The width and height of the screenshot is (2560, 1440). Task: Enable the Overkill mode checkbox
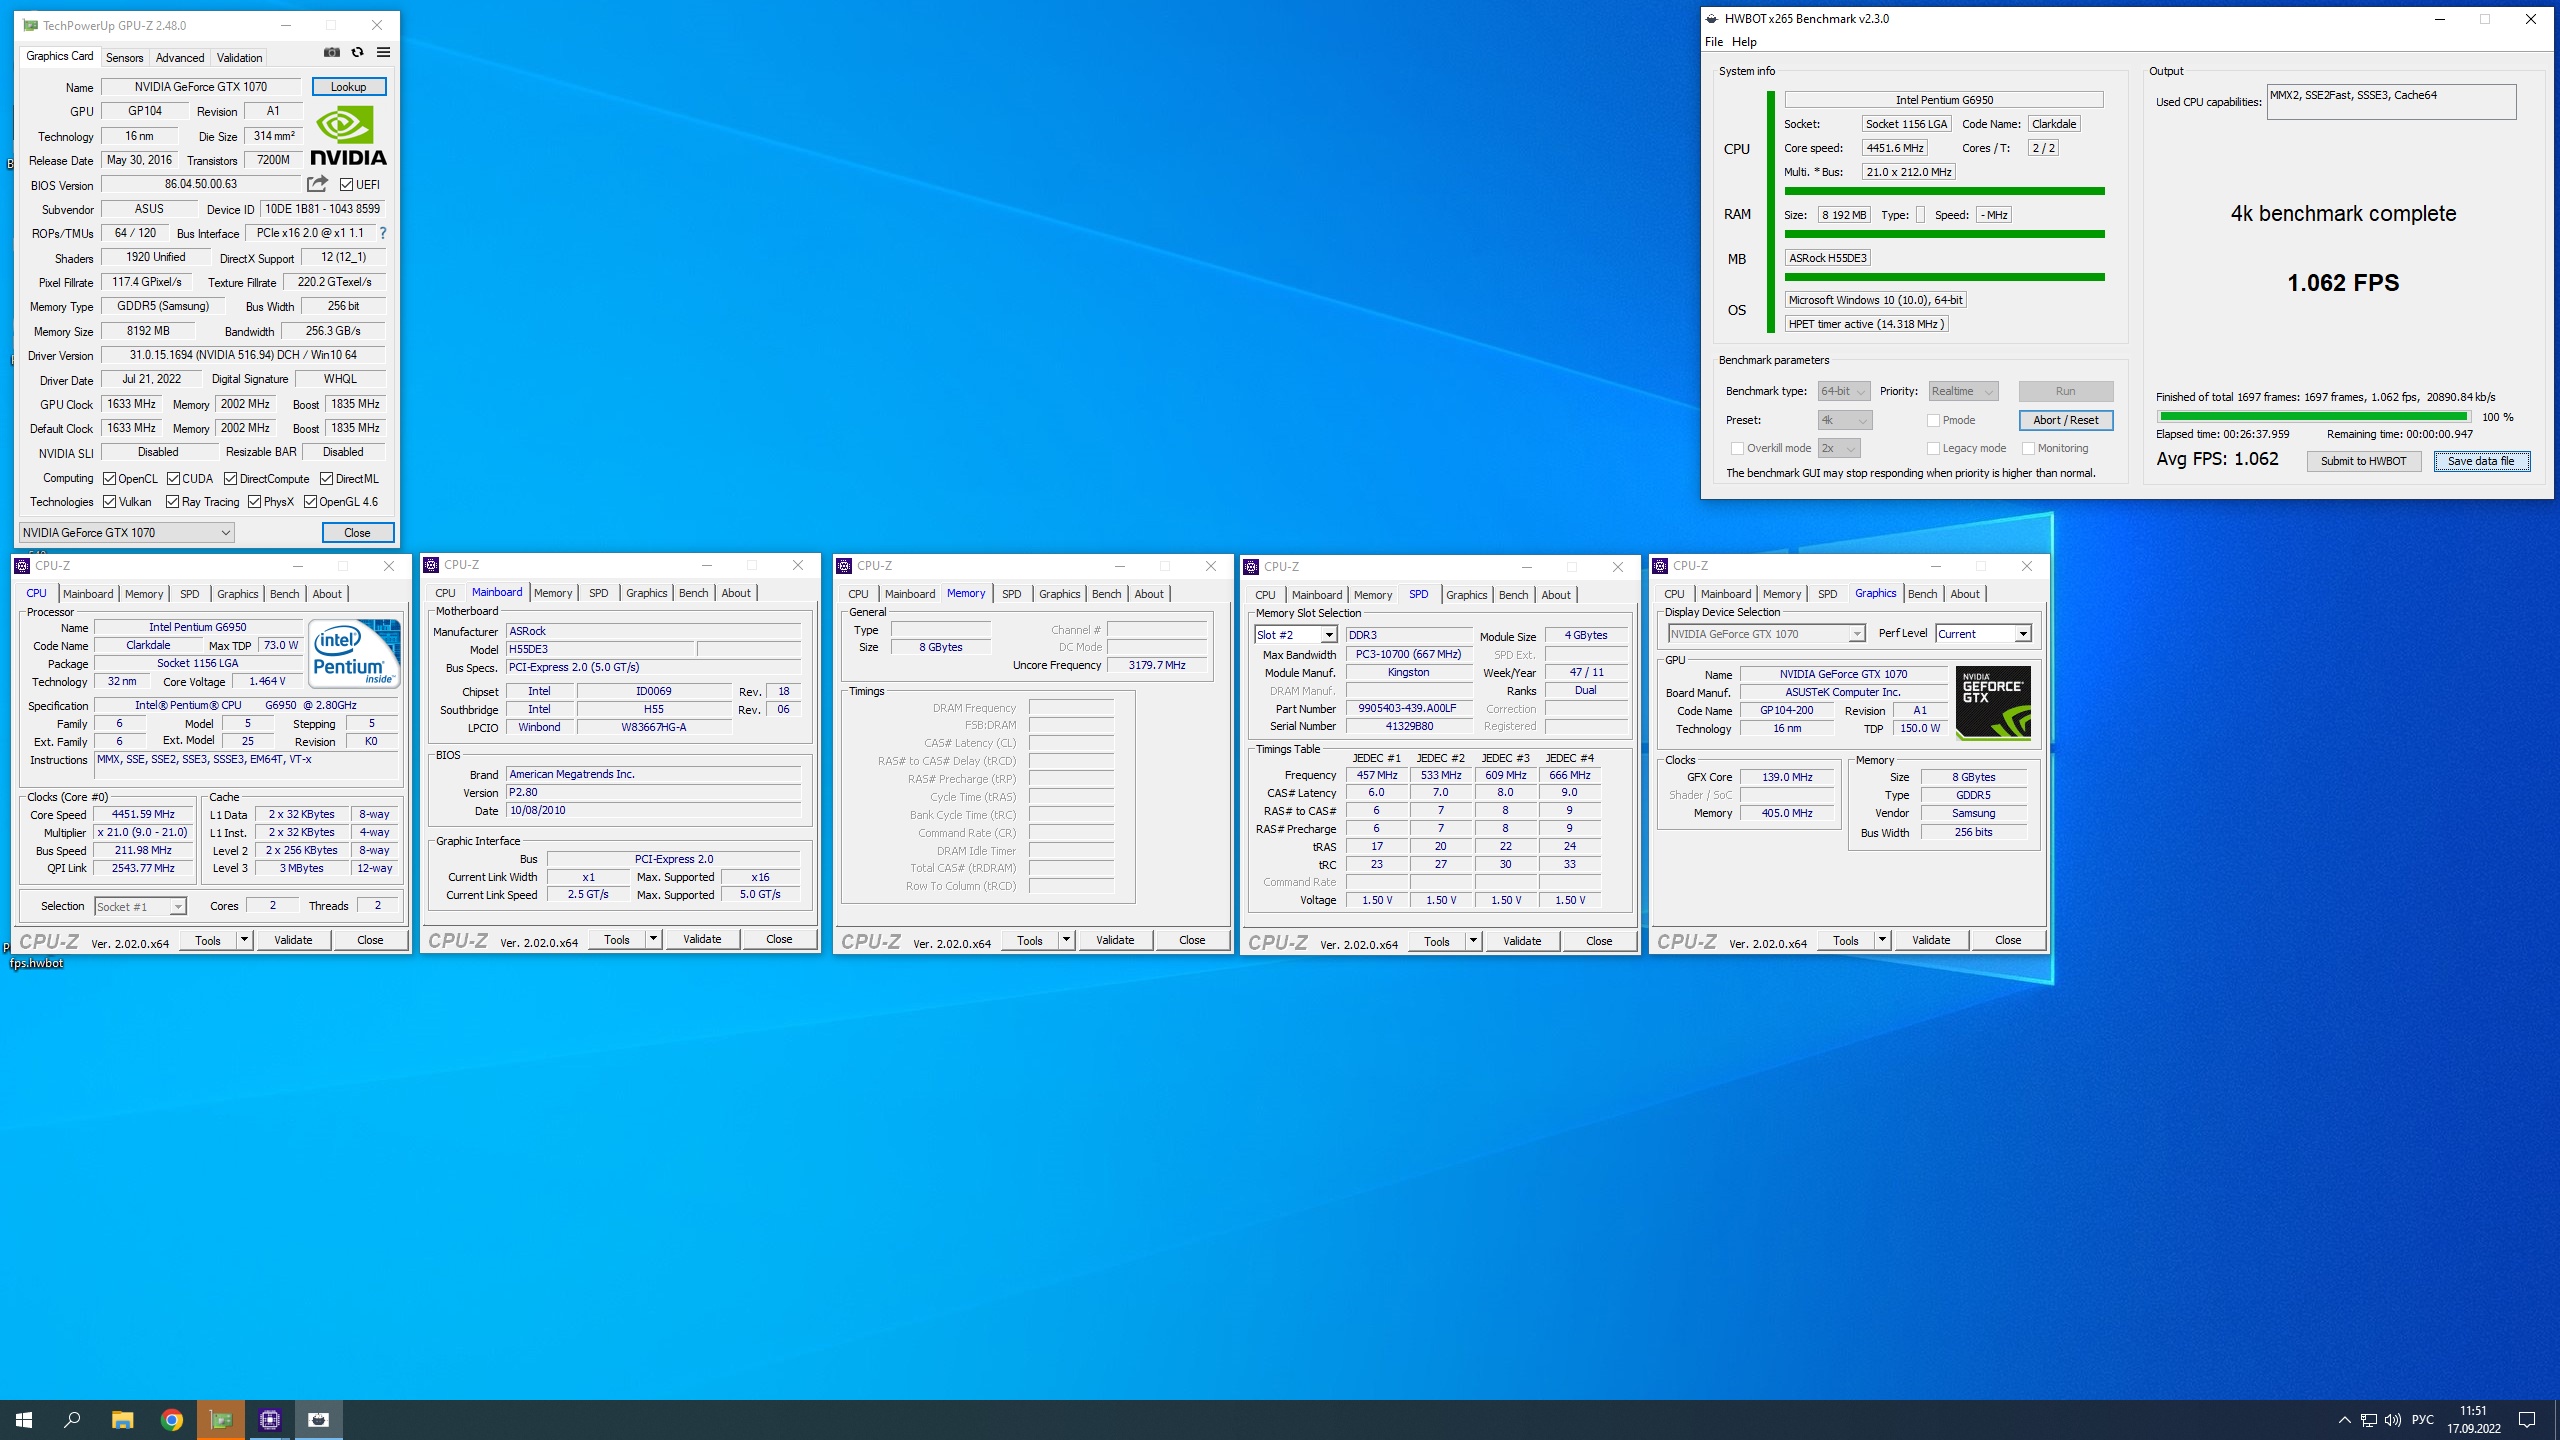coord(1737,448)
